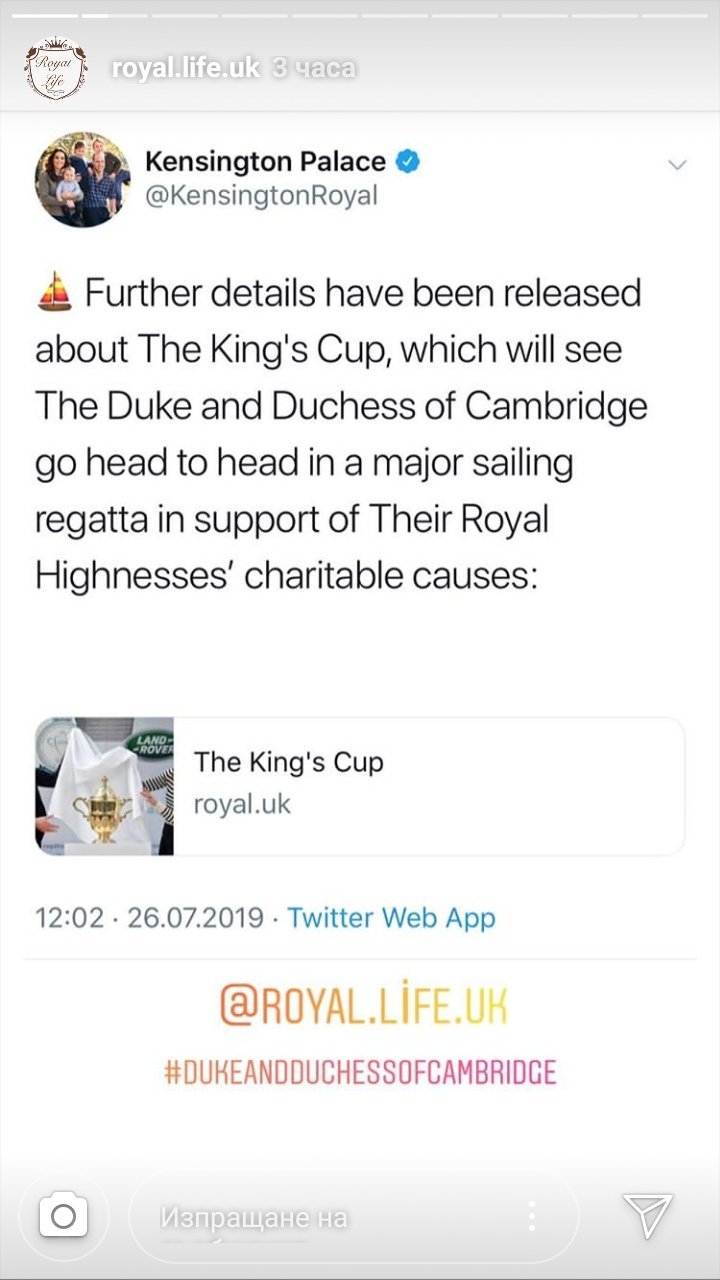This screenshot has height=1280, width=720.
Task: Open the Twitter Web App source link
Action: point(391,918)
